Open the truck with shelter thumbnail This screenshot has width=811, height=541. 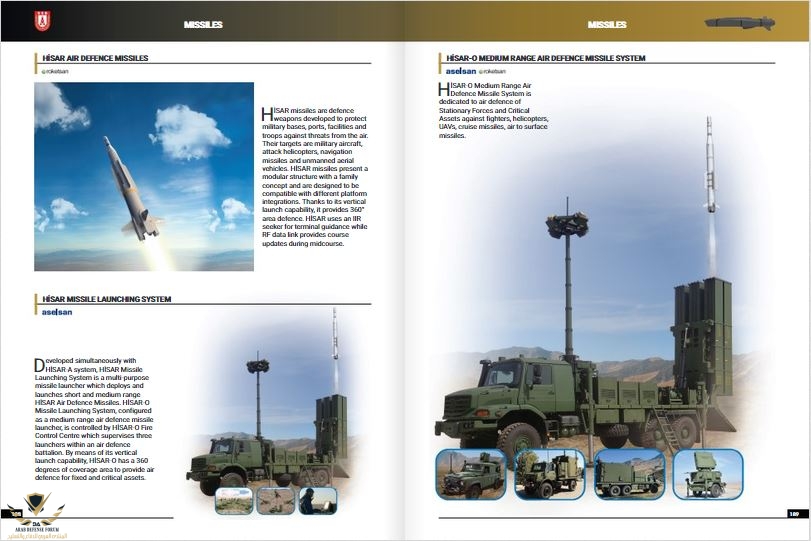click(550, 474)
